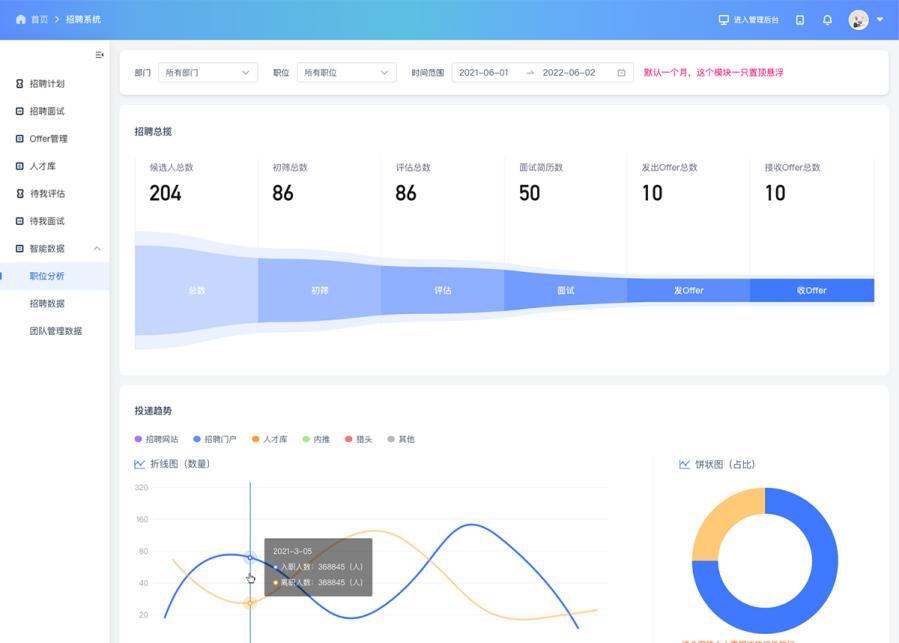The width and height of the screenshot is (899, 643).
Task: Click the home icon in breadcrumb
Action: [x=21, y=20]
